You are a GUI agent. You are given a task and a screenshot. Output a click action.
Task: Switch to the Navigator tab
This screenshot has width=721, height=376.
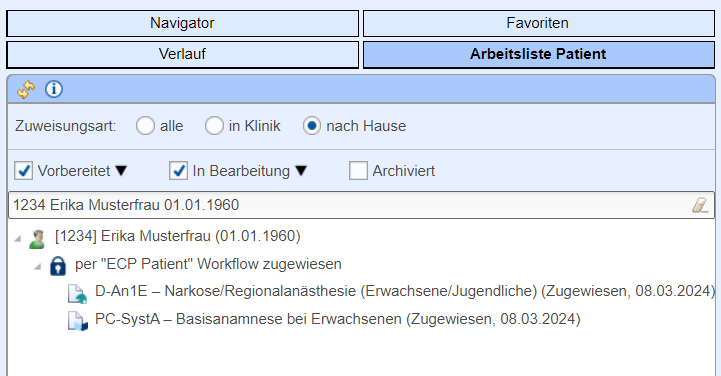[x=183, y=23]
